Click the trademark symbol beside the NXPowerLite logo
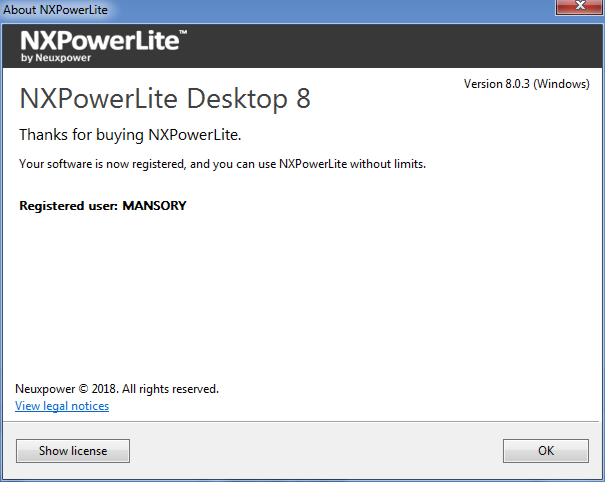 pyautogui.click(x=181, y=34)
